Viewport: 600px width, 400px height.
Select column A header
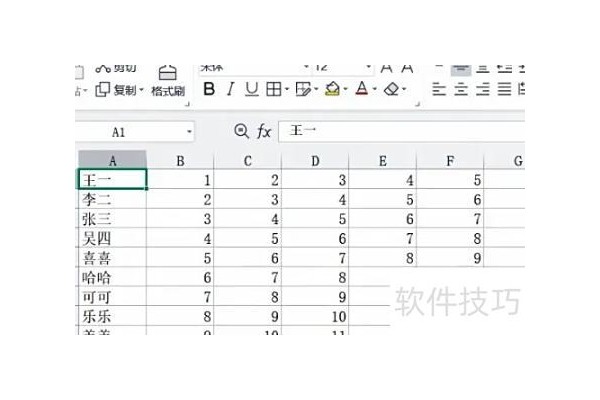coord(112,160)
